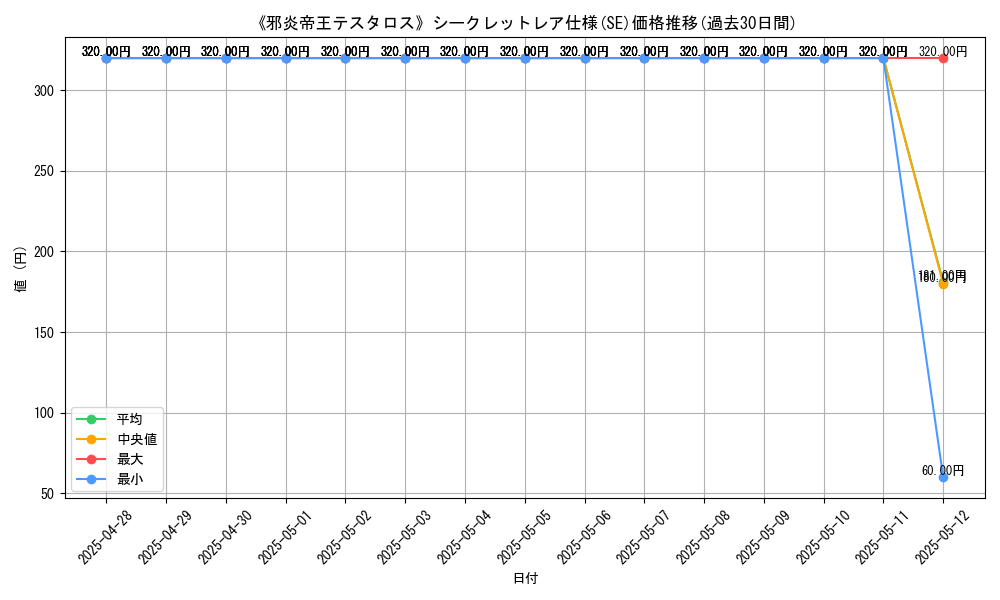Click the 320.00円 label above 2025-05-09
The width and height of the screenshot is (1000, 600).
point(764,52)
